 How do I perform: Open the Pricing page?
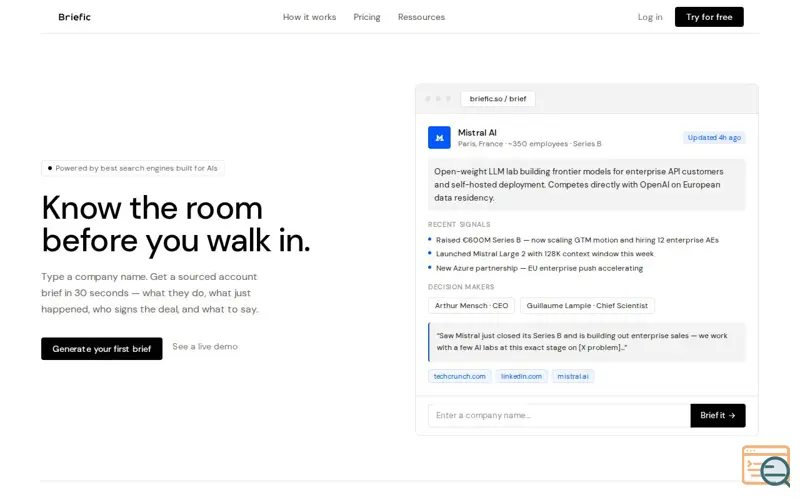367,17
